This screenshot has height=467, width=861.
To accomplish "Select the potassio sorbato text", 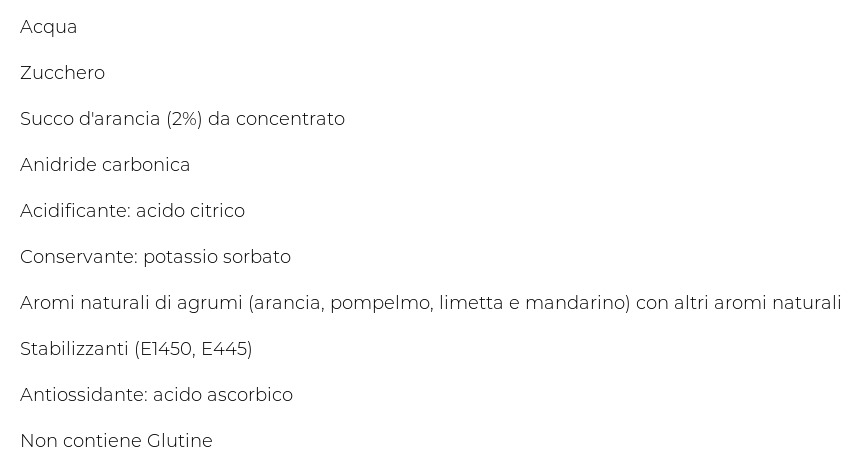I will click(217, 257).
